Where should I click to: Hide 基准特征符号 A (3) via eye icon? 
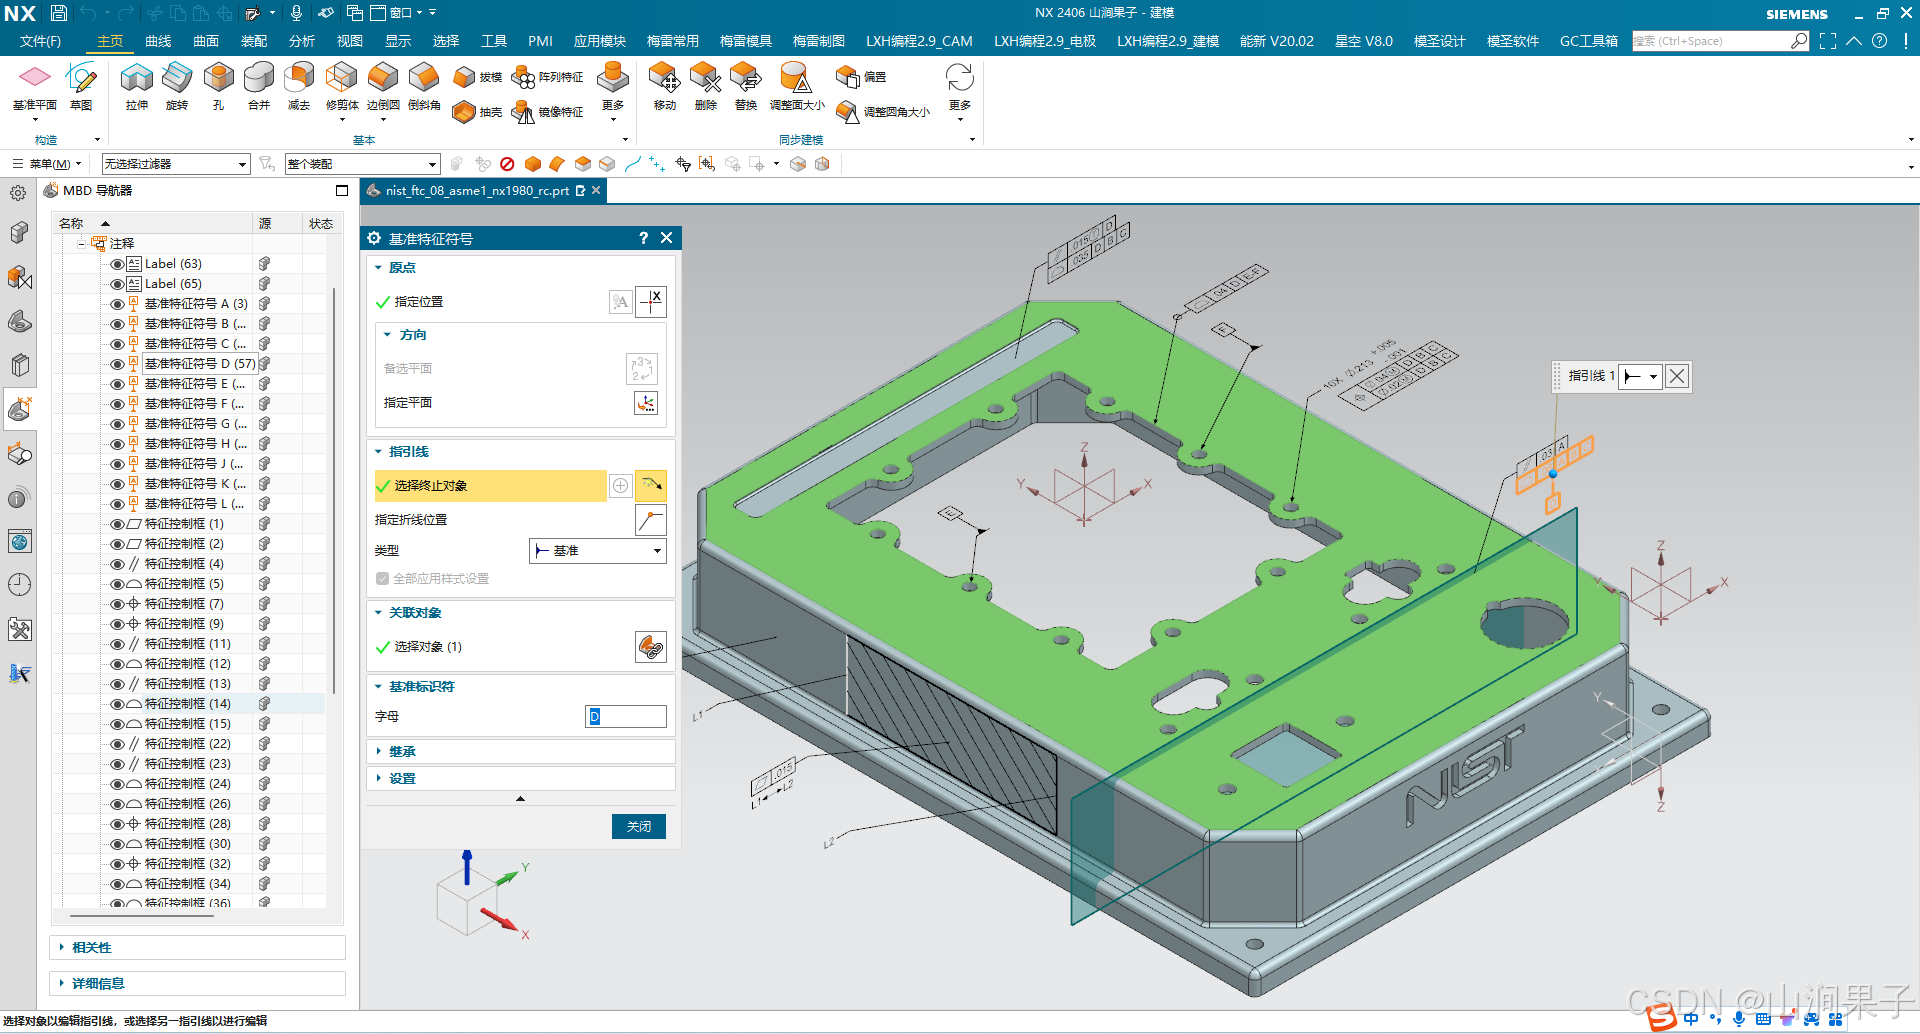click(117, 304)
